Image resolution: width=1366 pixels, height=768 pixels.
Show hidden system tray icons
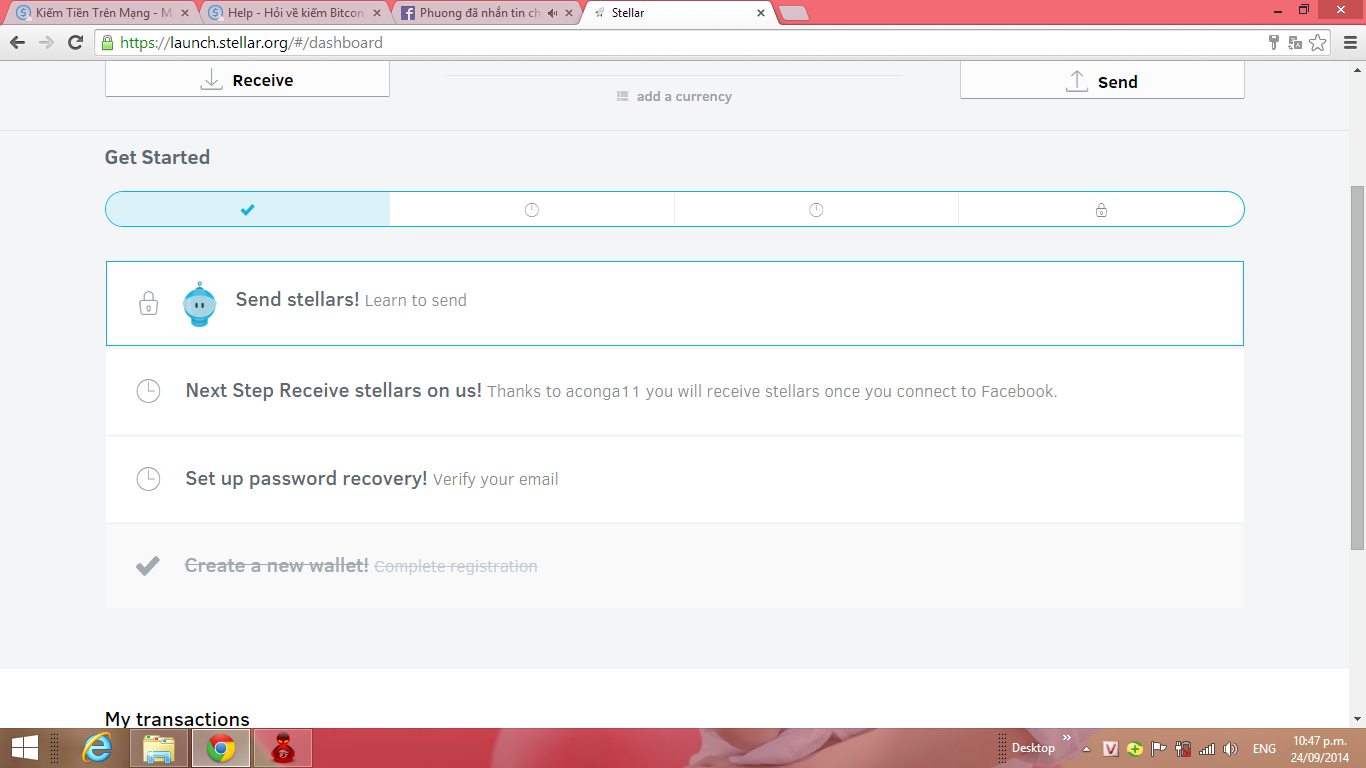(1087, 749)
